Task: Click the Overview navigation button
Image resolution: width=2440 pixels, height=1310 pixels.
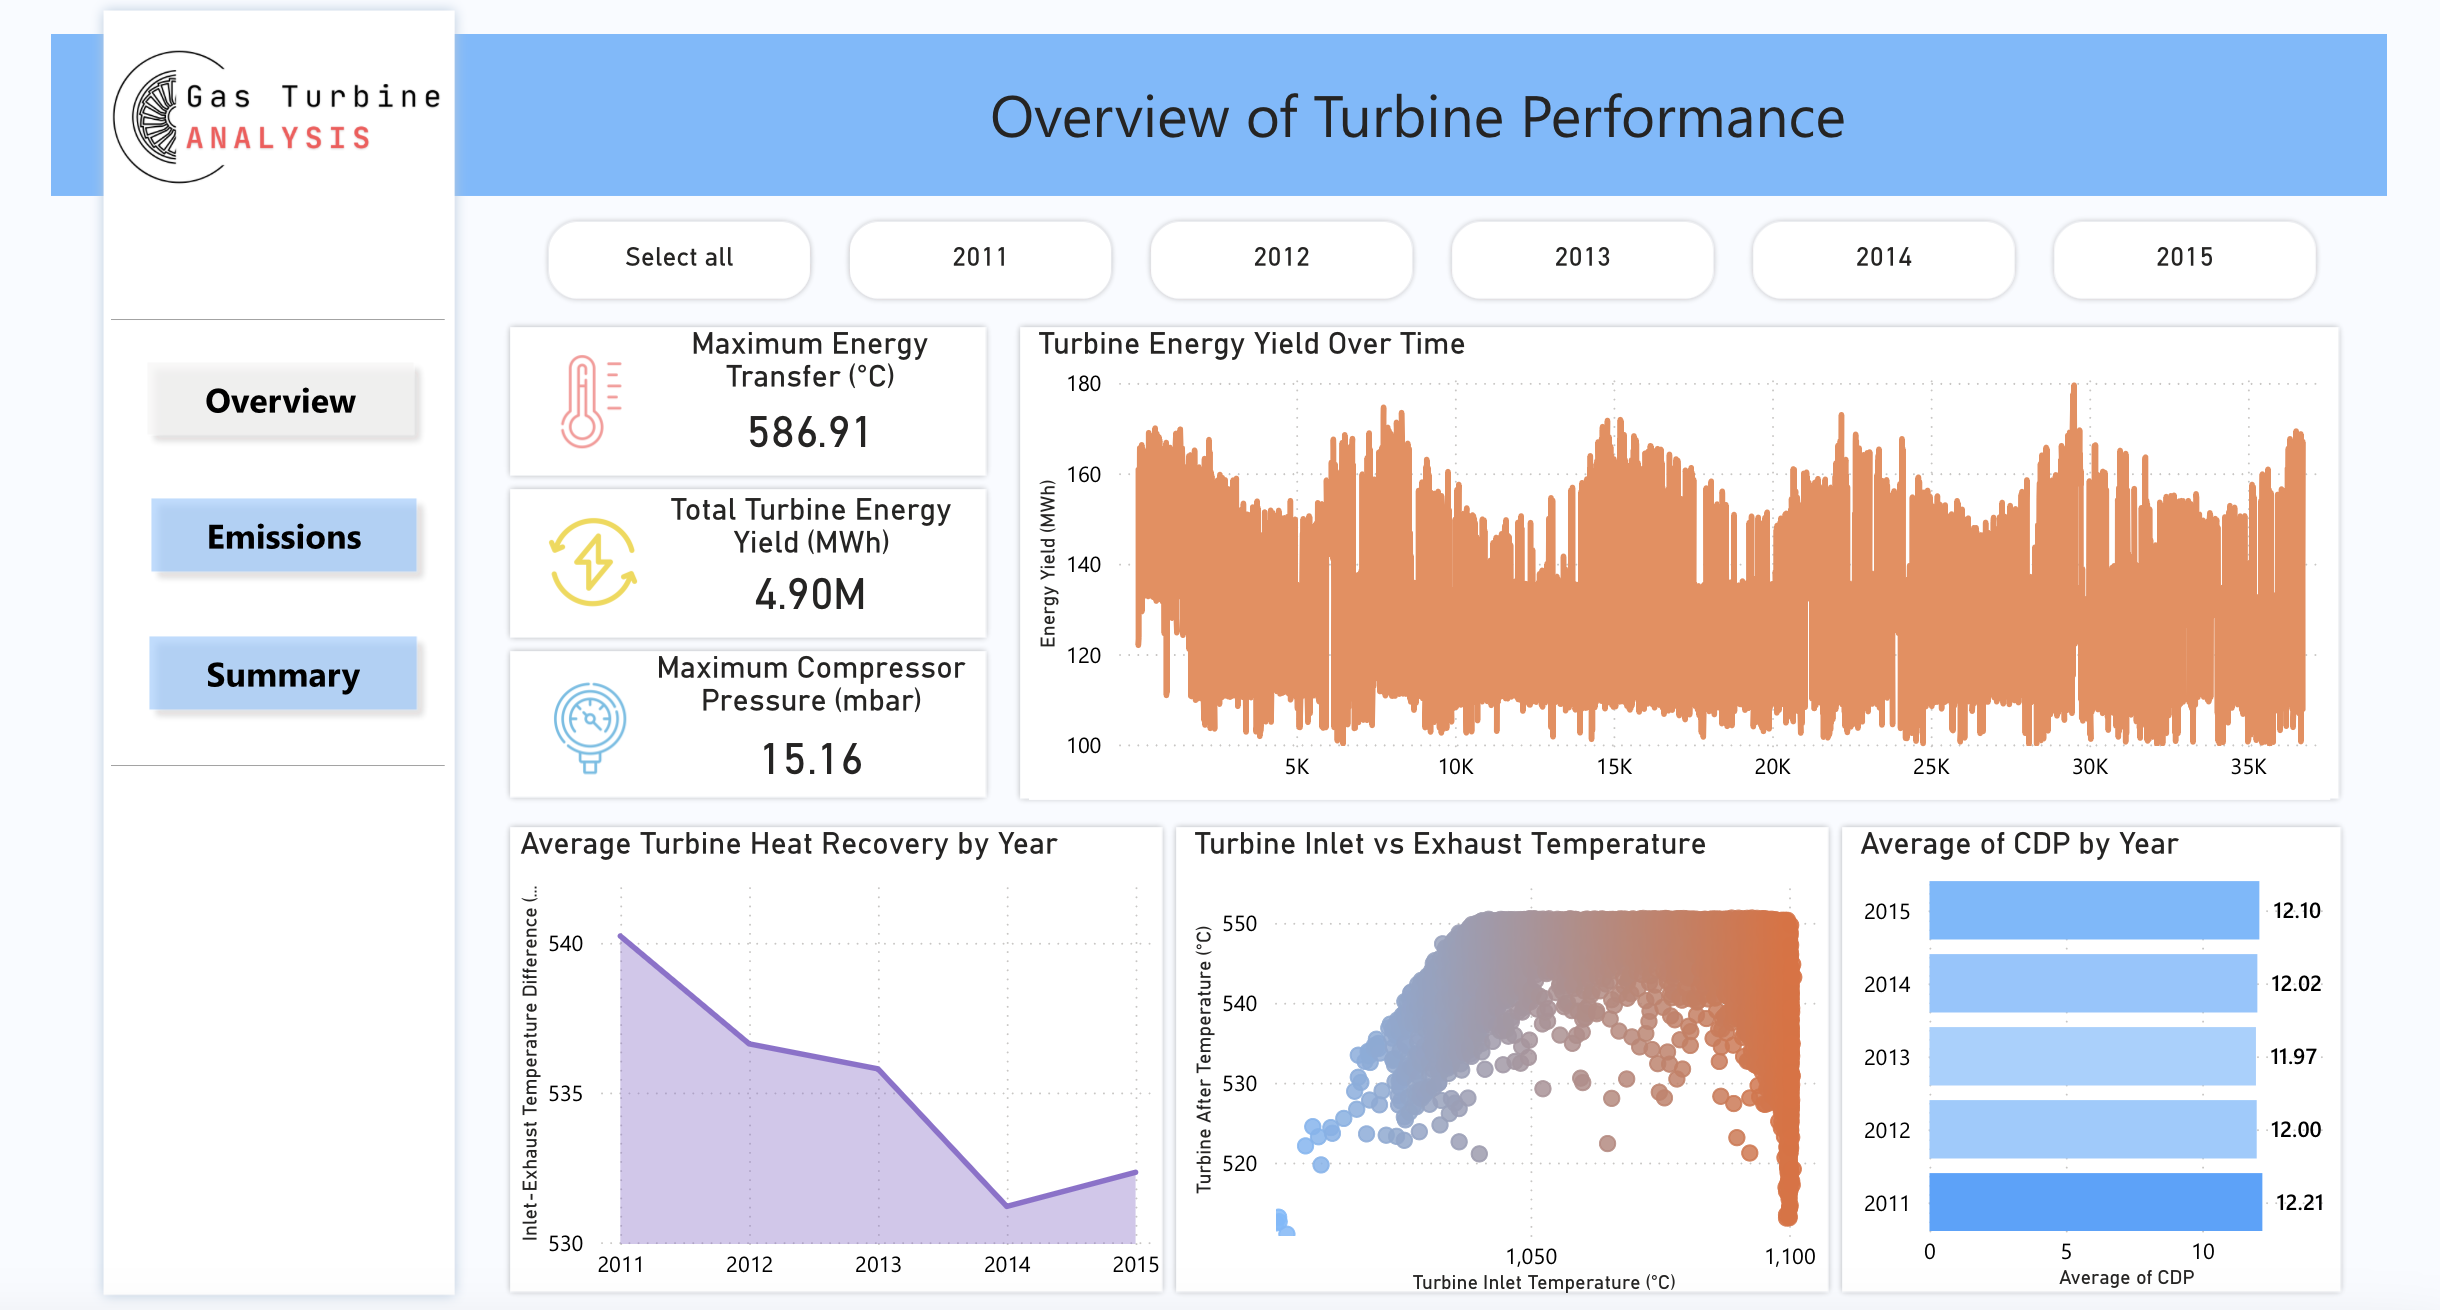Action: [283, 401]
